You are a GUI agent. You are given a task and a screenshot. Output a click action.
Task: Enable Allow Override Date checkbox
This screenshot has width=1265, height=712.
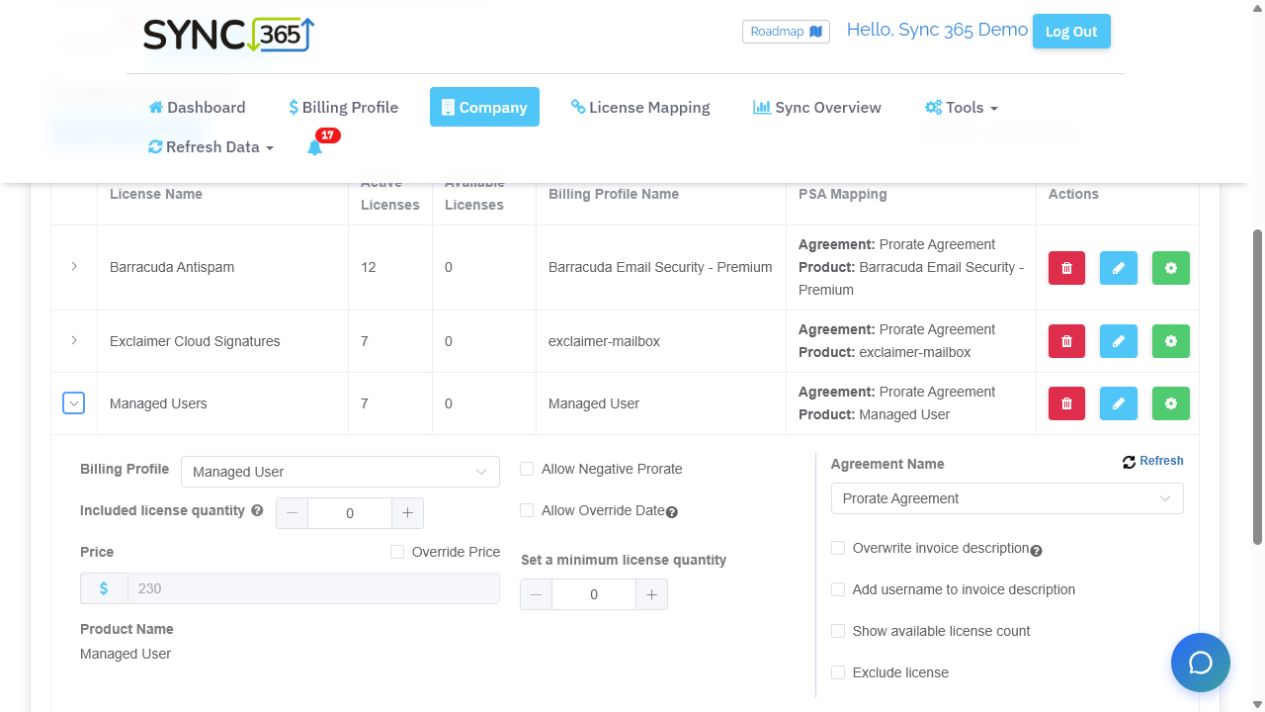[527, 510]
